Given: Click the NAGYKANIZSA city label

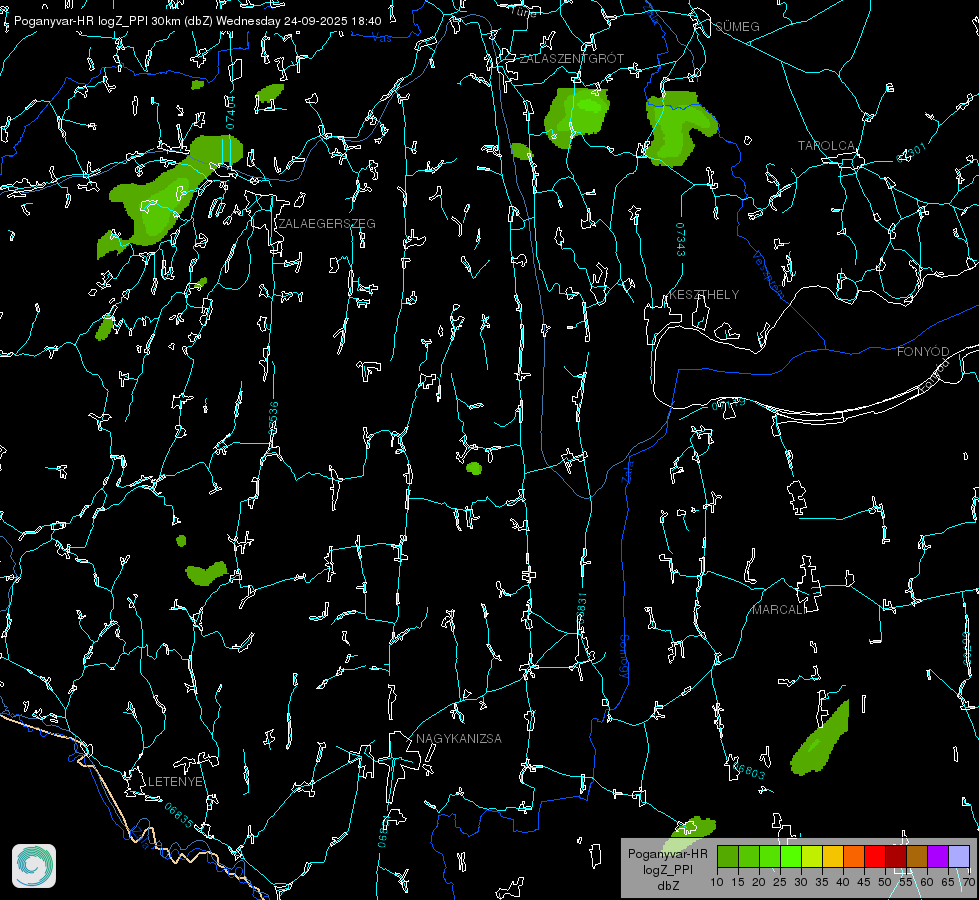Looking at the screenshot, I should click(x=459, y=739).
